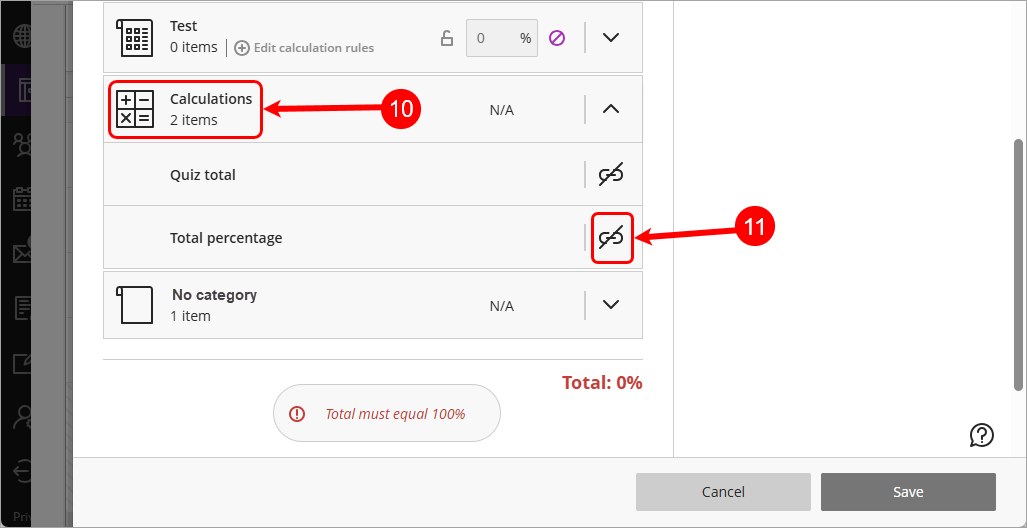Click the red error alert icon
Viewport: 1027px width, 528px height.
pyautogui.click(x=297, y=414)
